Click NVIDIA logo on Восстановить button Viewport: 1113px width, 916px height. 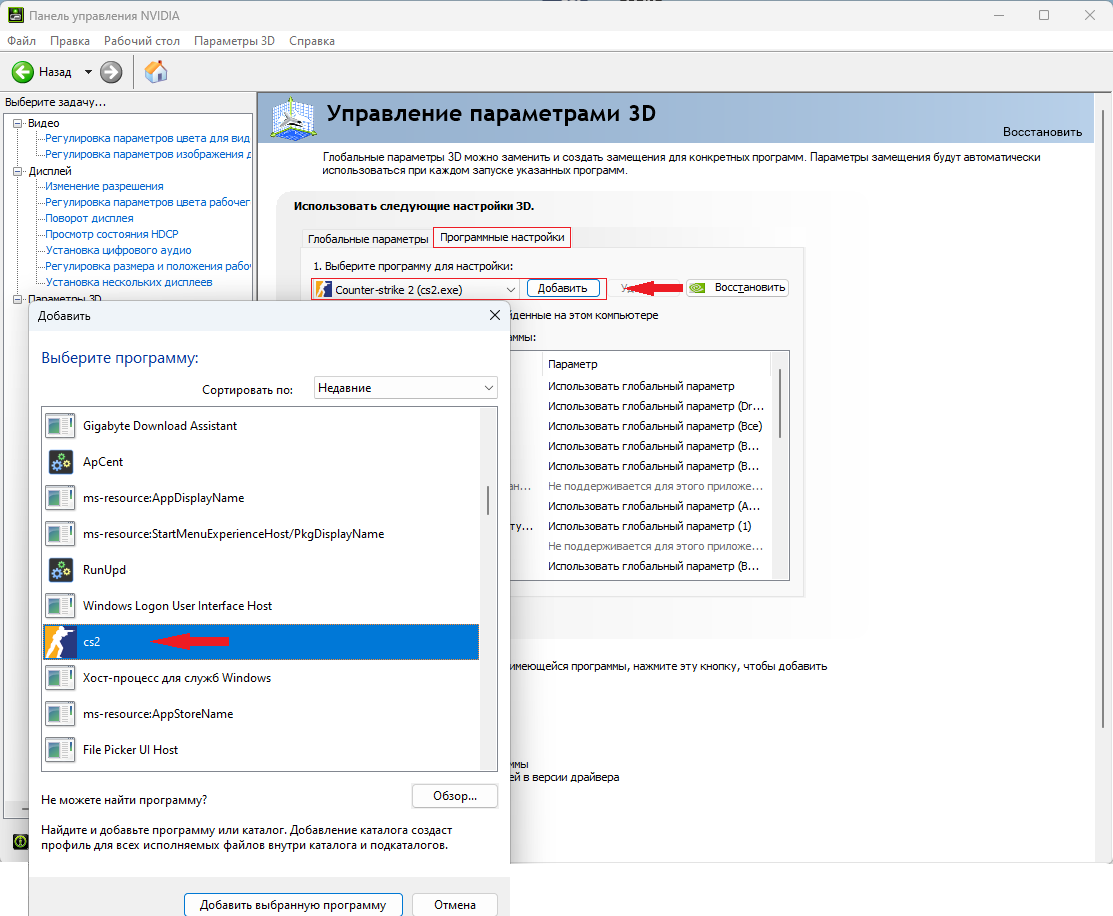(x=698, y=288)
